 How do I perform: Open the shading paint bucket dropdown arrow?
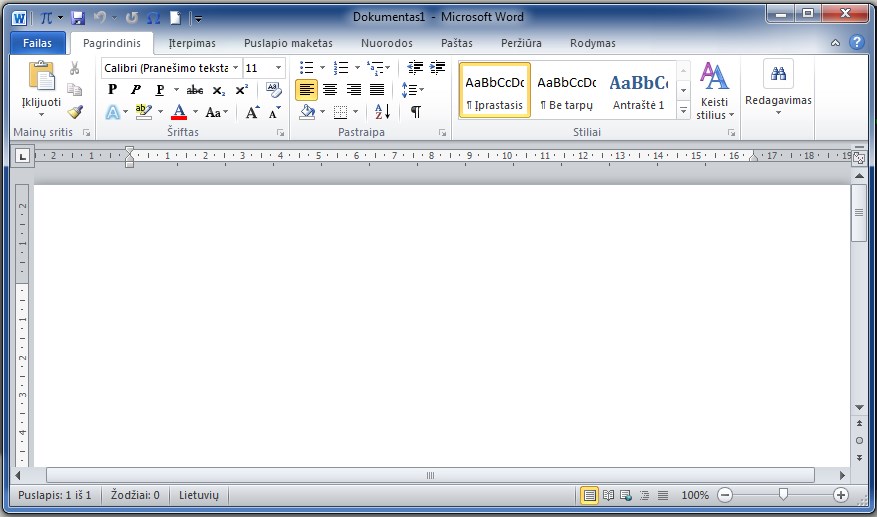pyautogui.click(x=323, y=112)
